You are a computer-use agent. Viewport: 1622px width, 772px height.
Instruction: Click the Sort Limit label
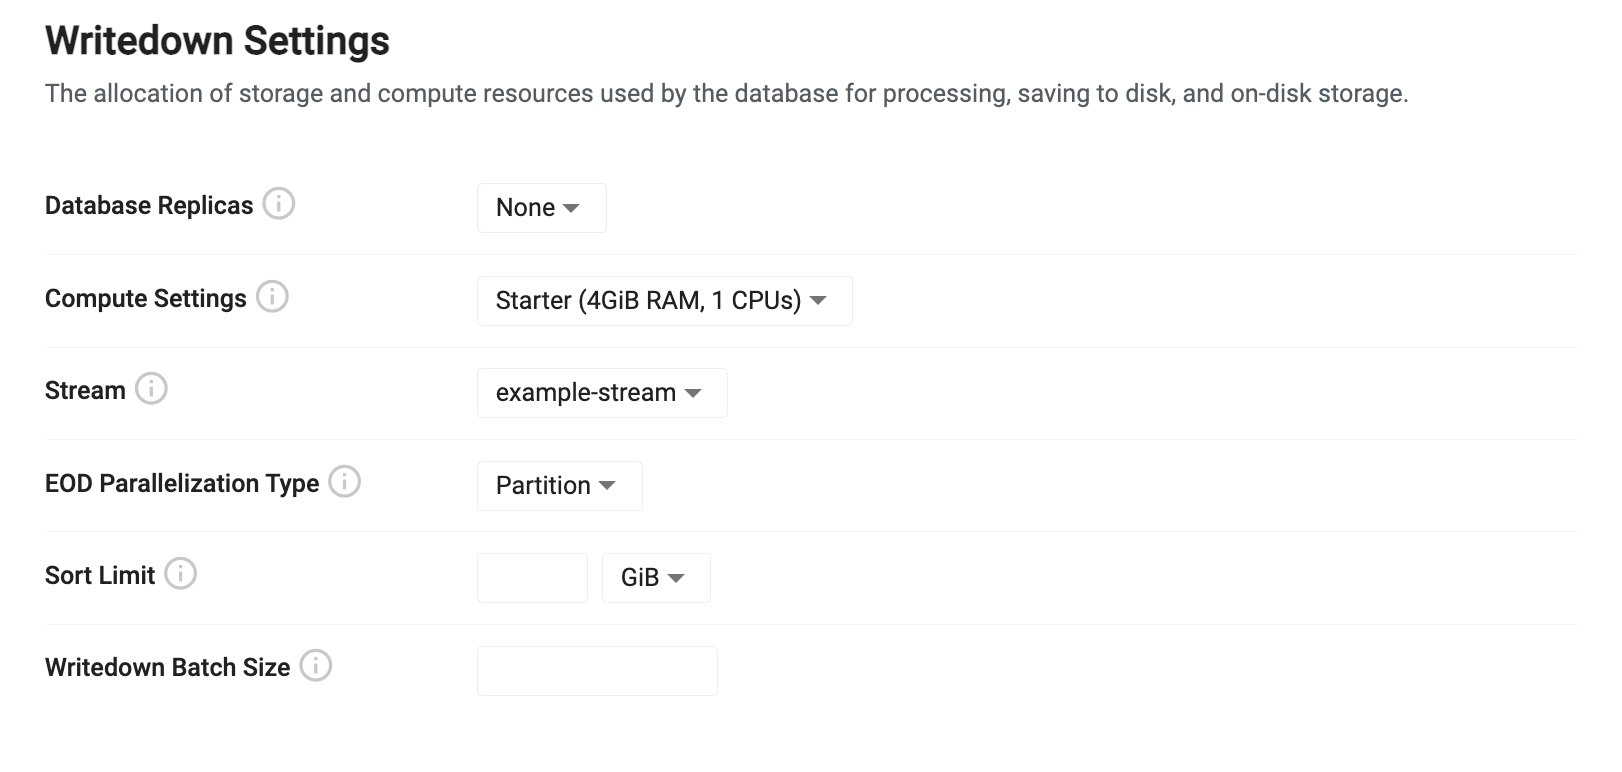100,576
